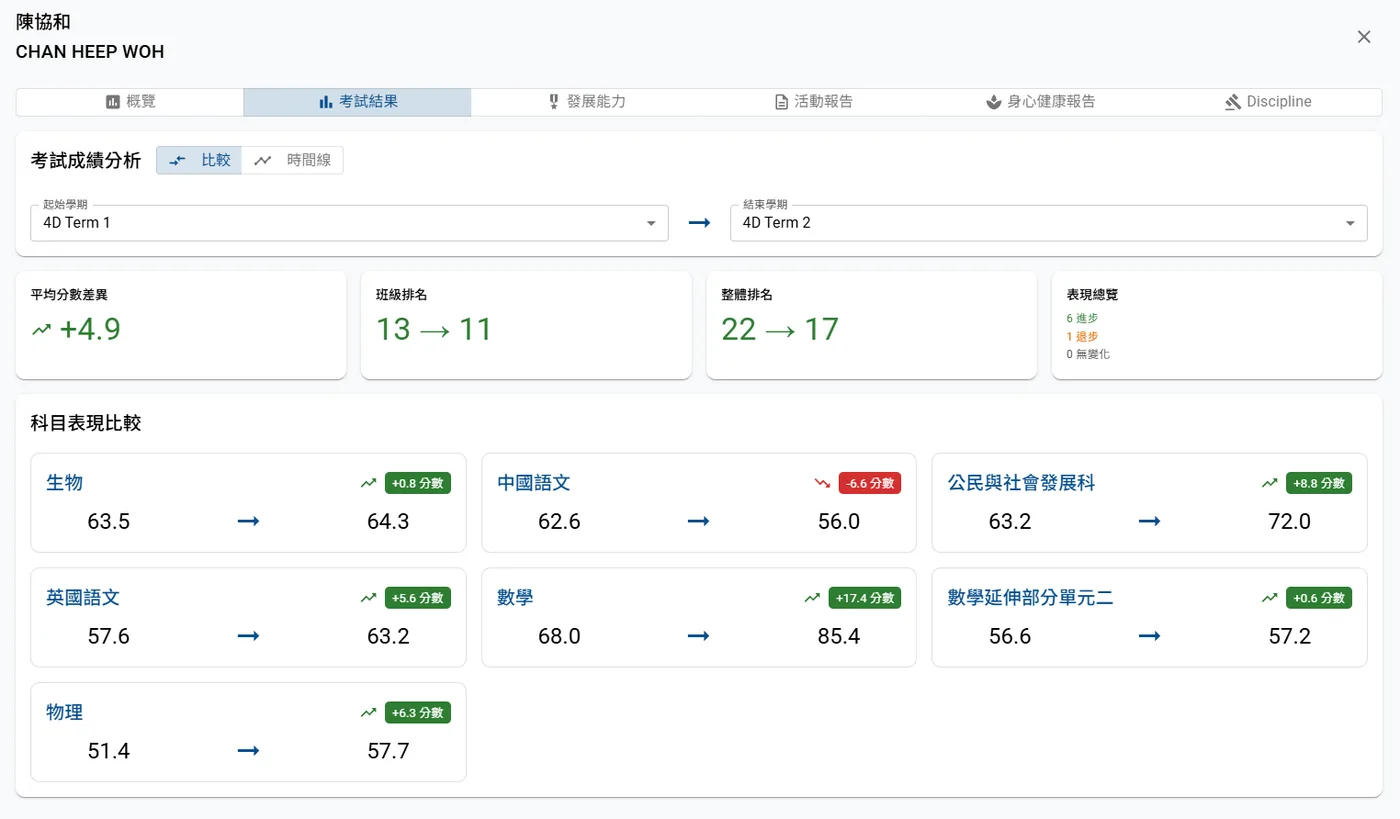Click the upward trend icon on 物理
The width and height of the screenshot is (1400, 819).
[369, 713]
